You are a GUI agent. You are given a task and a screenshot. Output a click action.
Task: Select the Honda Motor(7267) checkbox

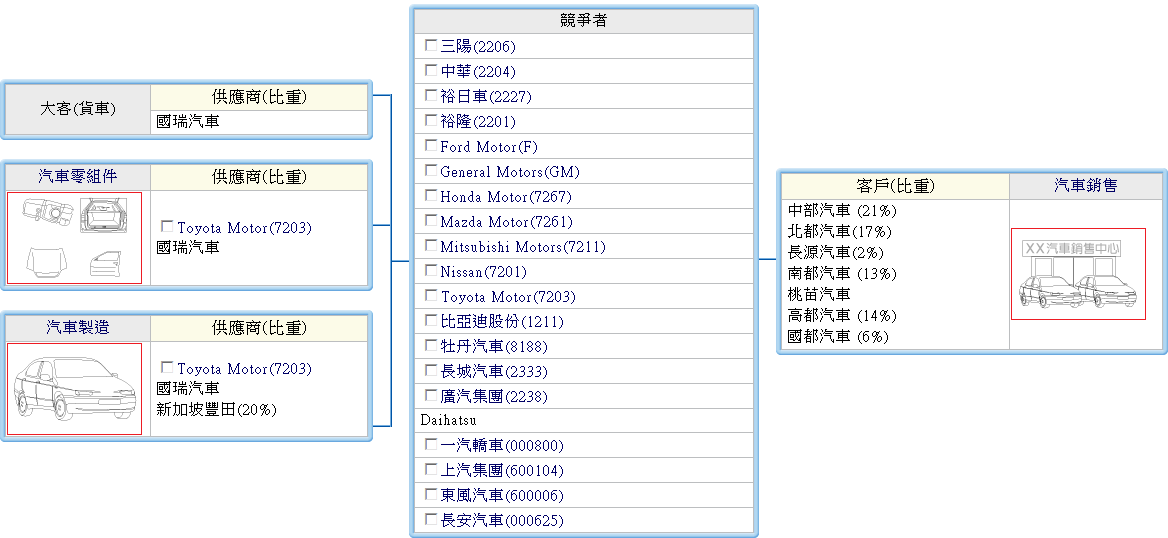point(431,196)
